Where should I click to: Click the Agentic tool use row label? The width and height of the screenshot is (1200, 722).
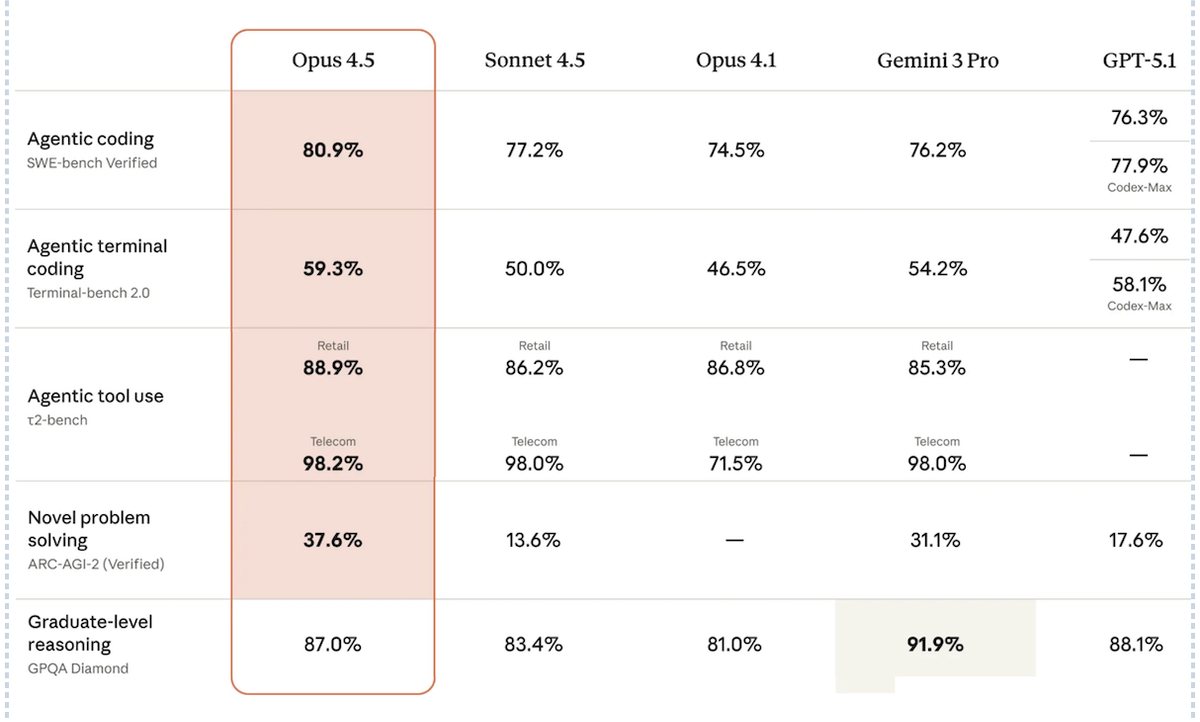coord(96,396)
